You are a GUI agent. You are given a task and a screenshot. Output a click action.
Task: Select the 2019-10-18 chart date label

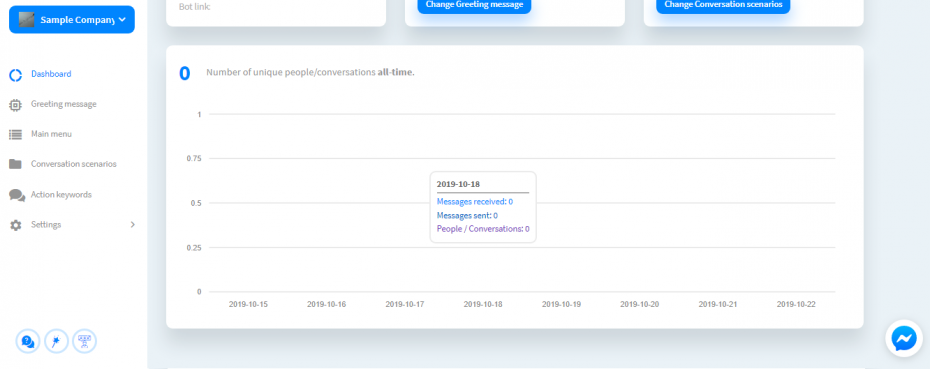(483, 304)
